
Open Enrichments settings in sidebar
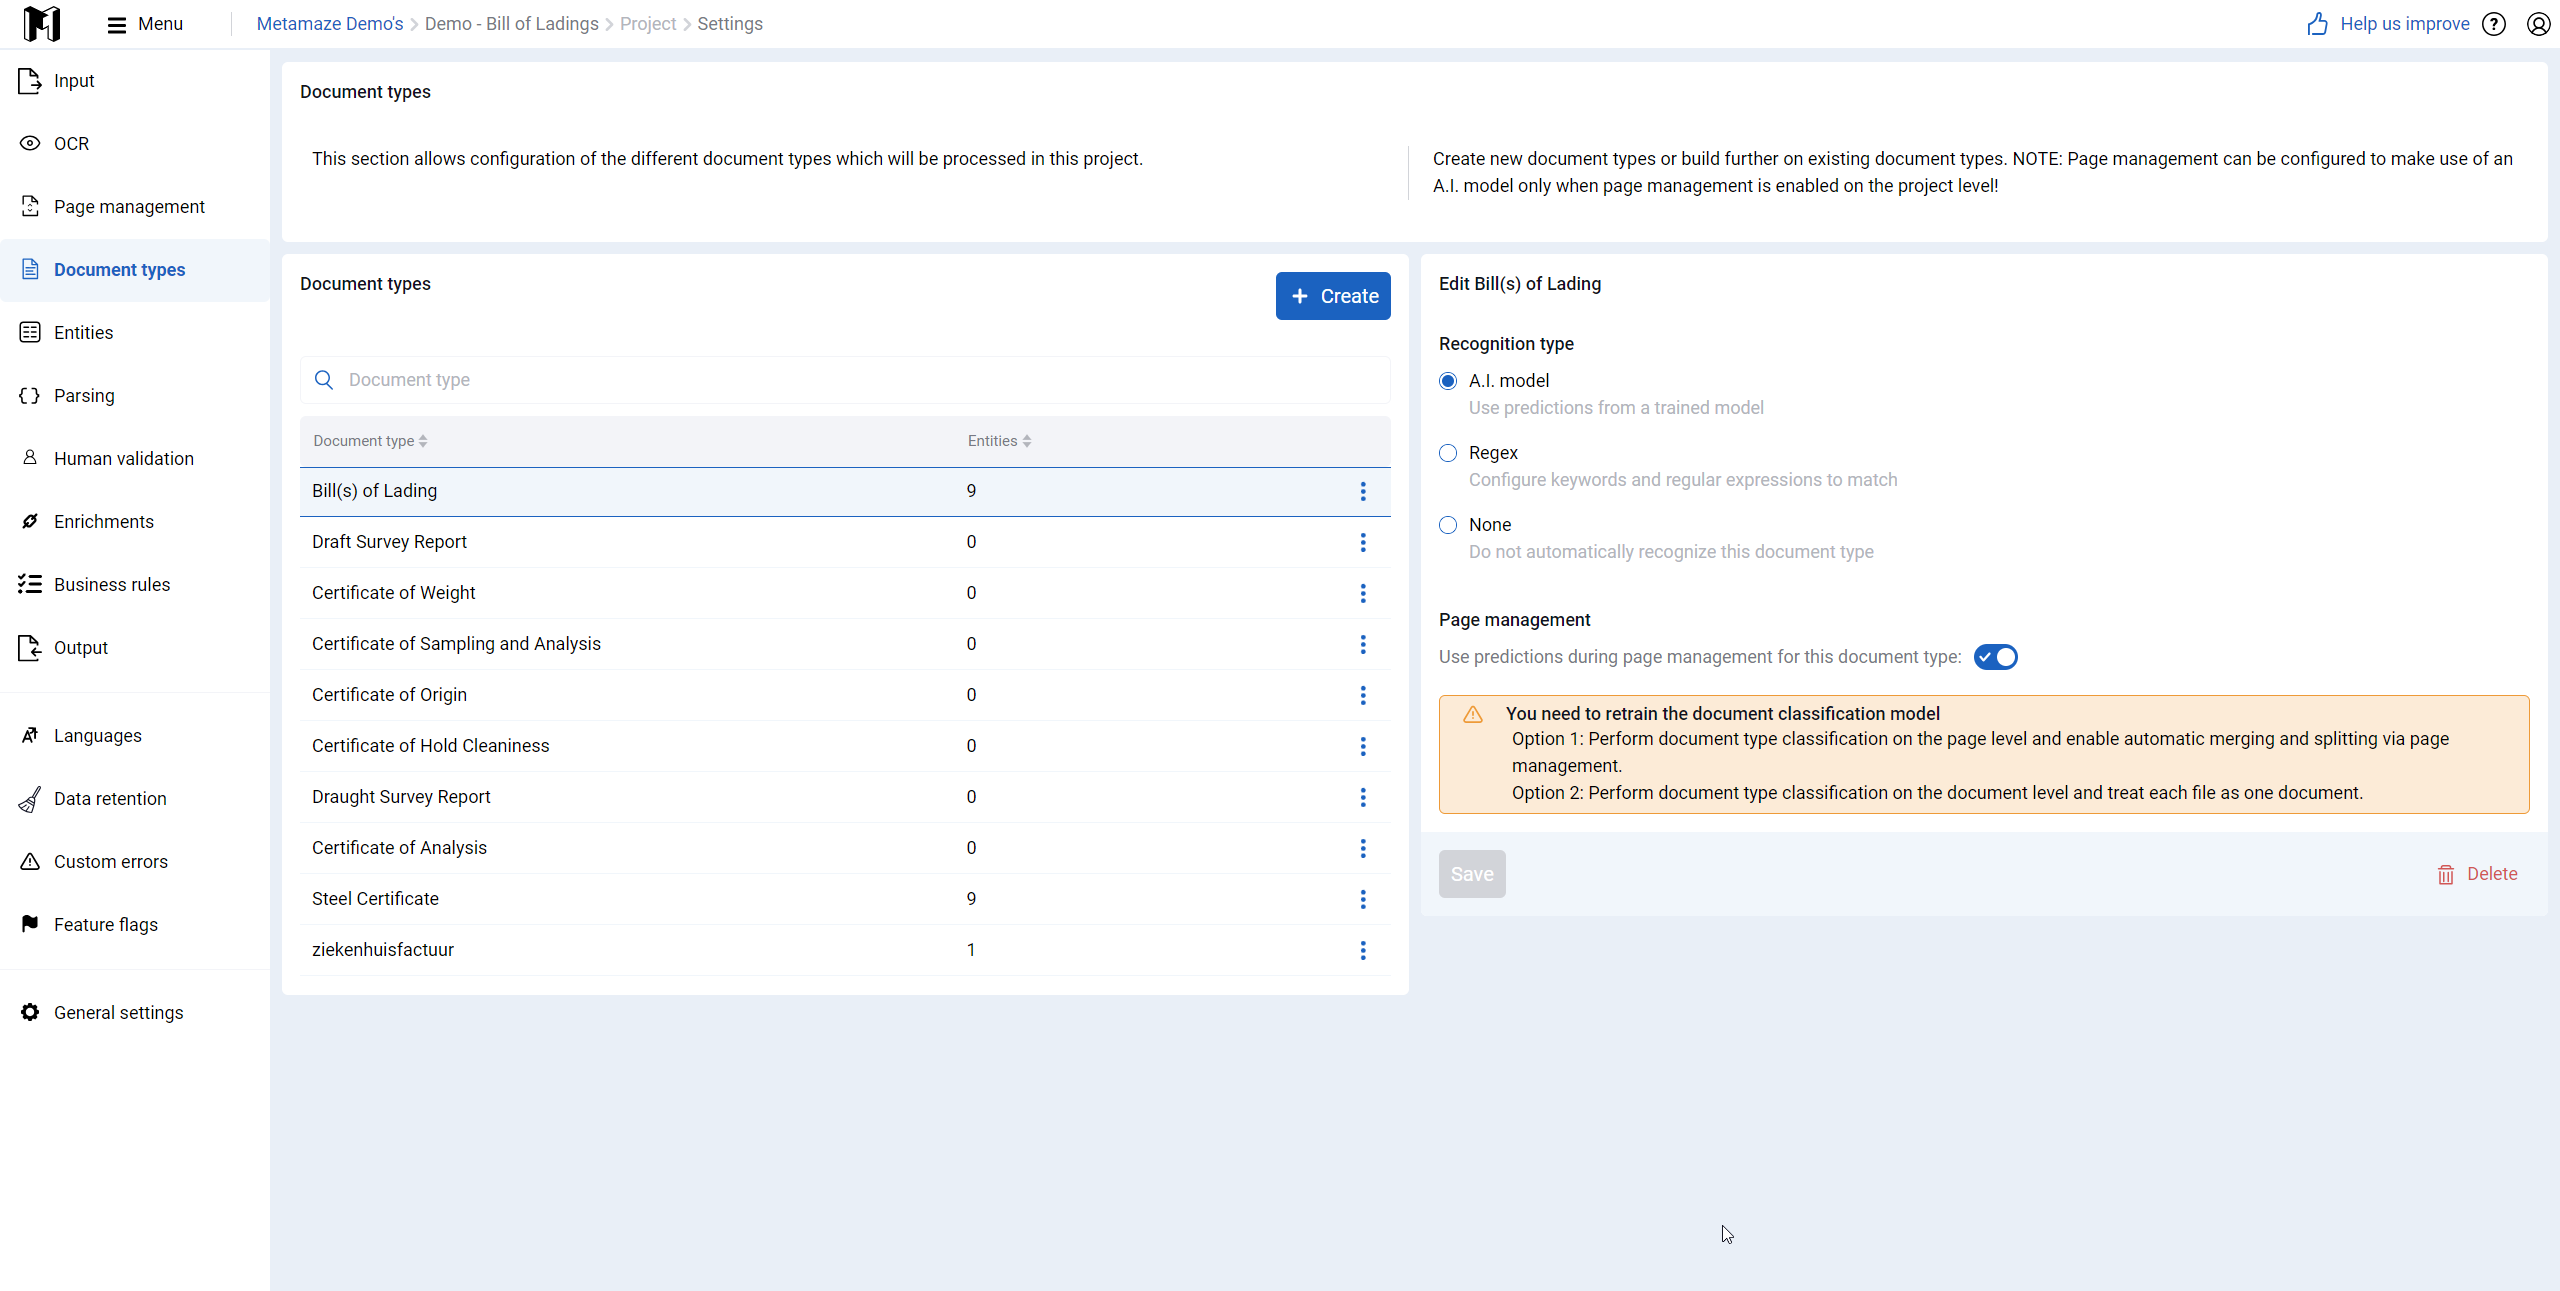coord(135,522)
